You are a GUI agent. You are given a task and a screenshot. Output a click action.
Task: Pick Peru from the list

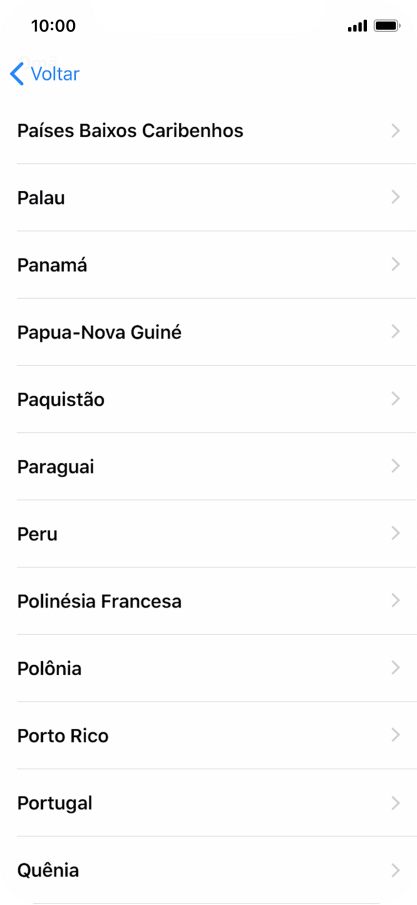pyautogui.click(x=208, y=534)
